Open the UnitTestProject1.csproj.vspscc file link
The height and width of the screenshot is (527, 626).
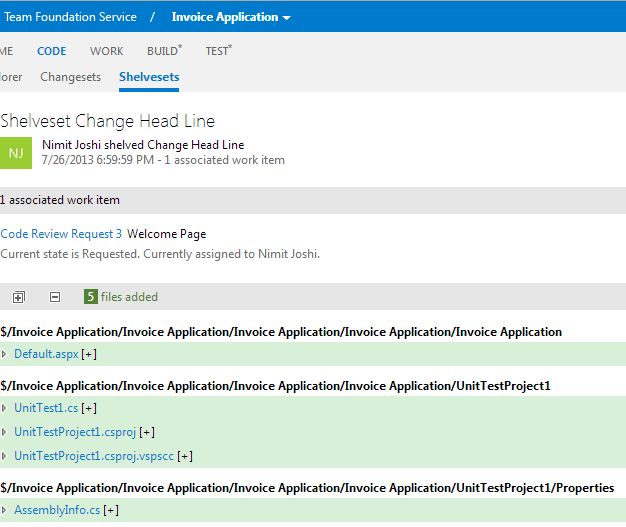[94, 456]
